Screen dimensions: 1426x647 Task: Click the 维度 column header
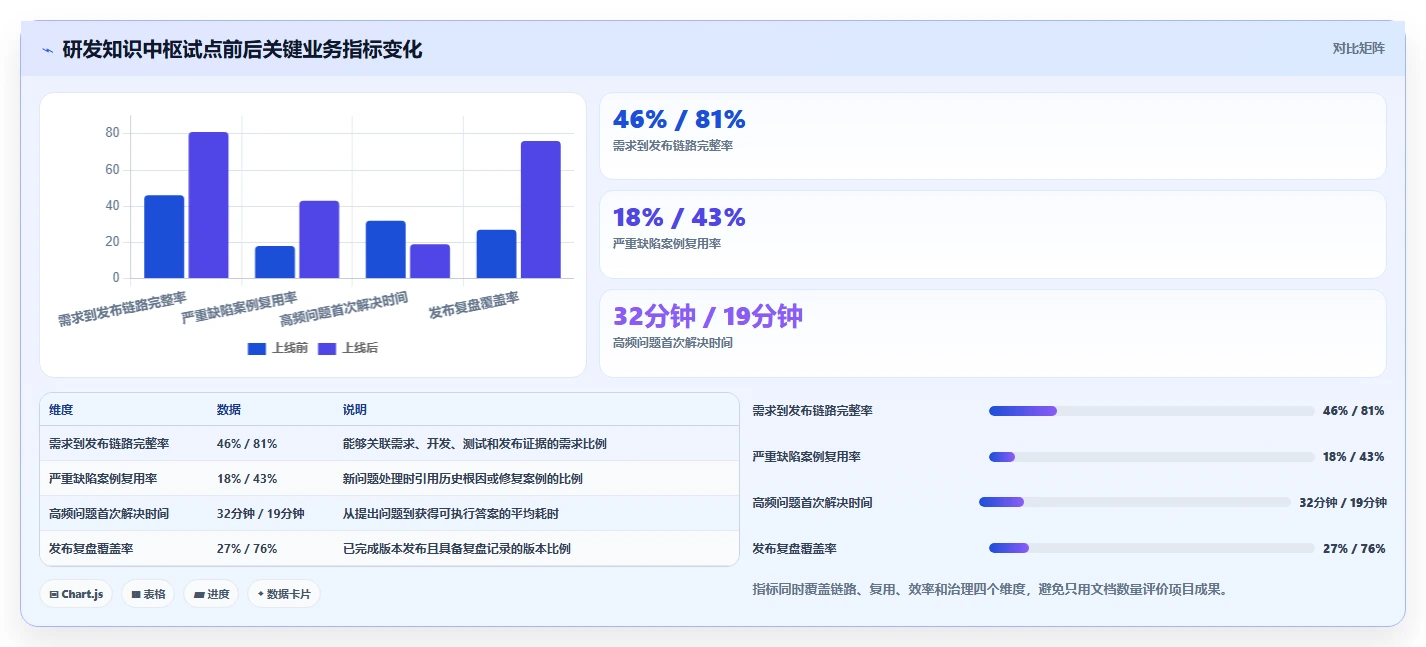coord(61,410)
